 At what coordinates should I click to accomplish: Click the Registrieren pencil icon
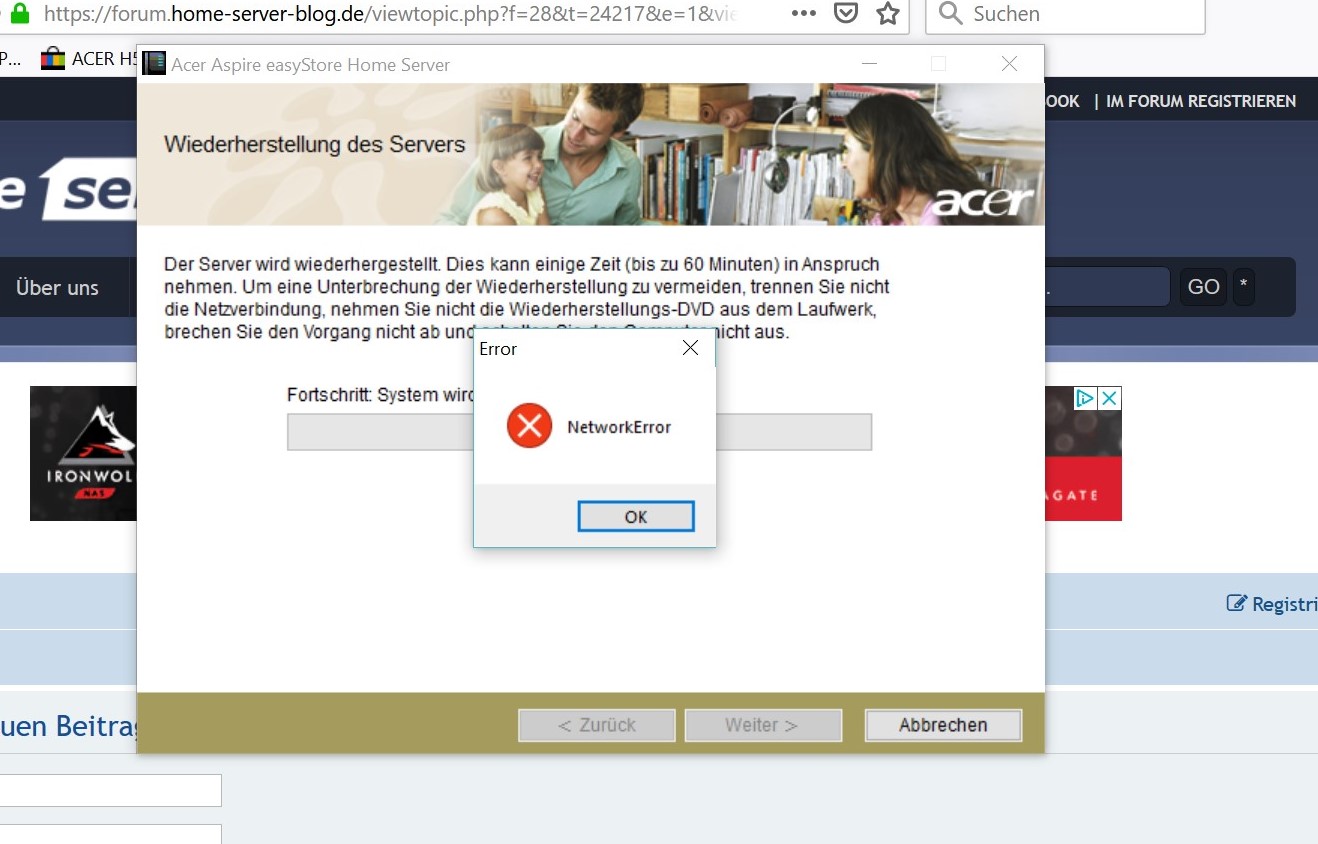coord(1236,602)
